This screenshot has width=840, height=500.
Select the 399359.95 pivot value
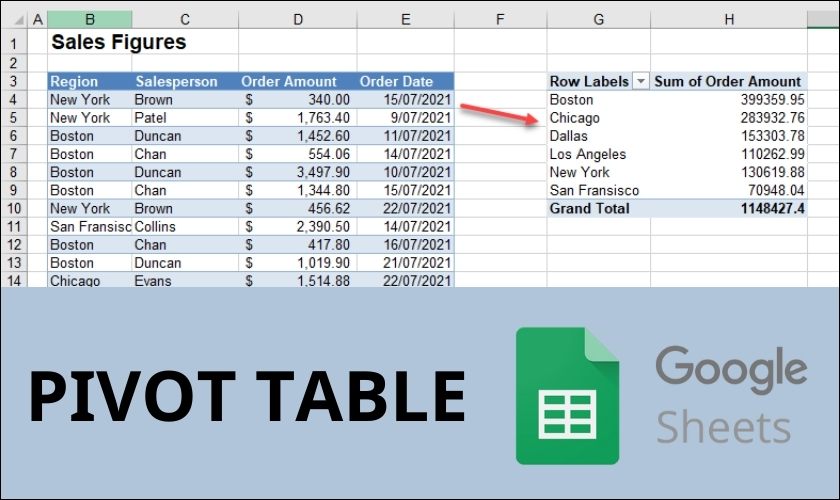coord(729,100)
